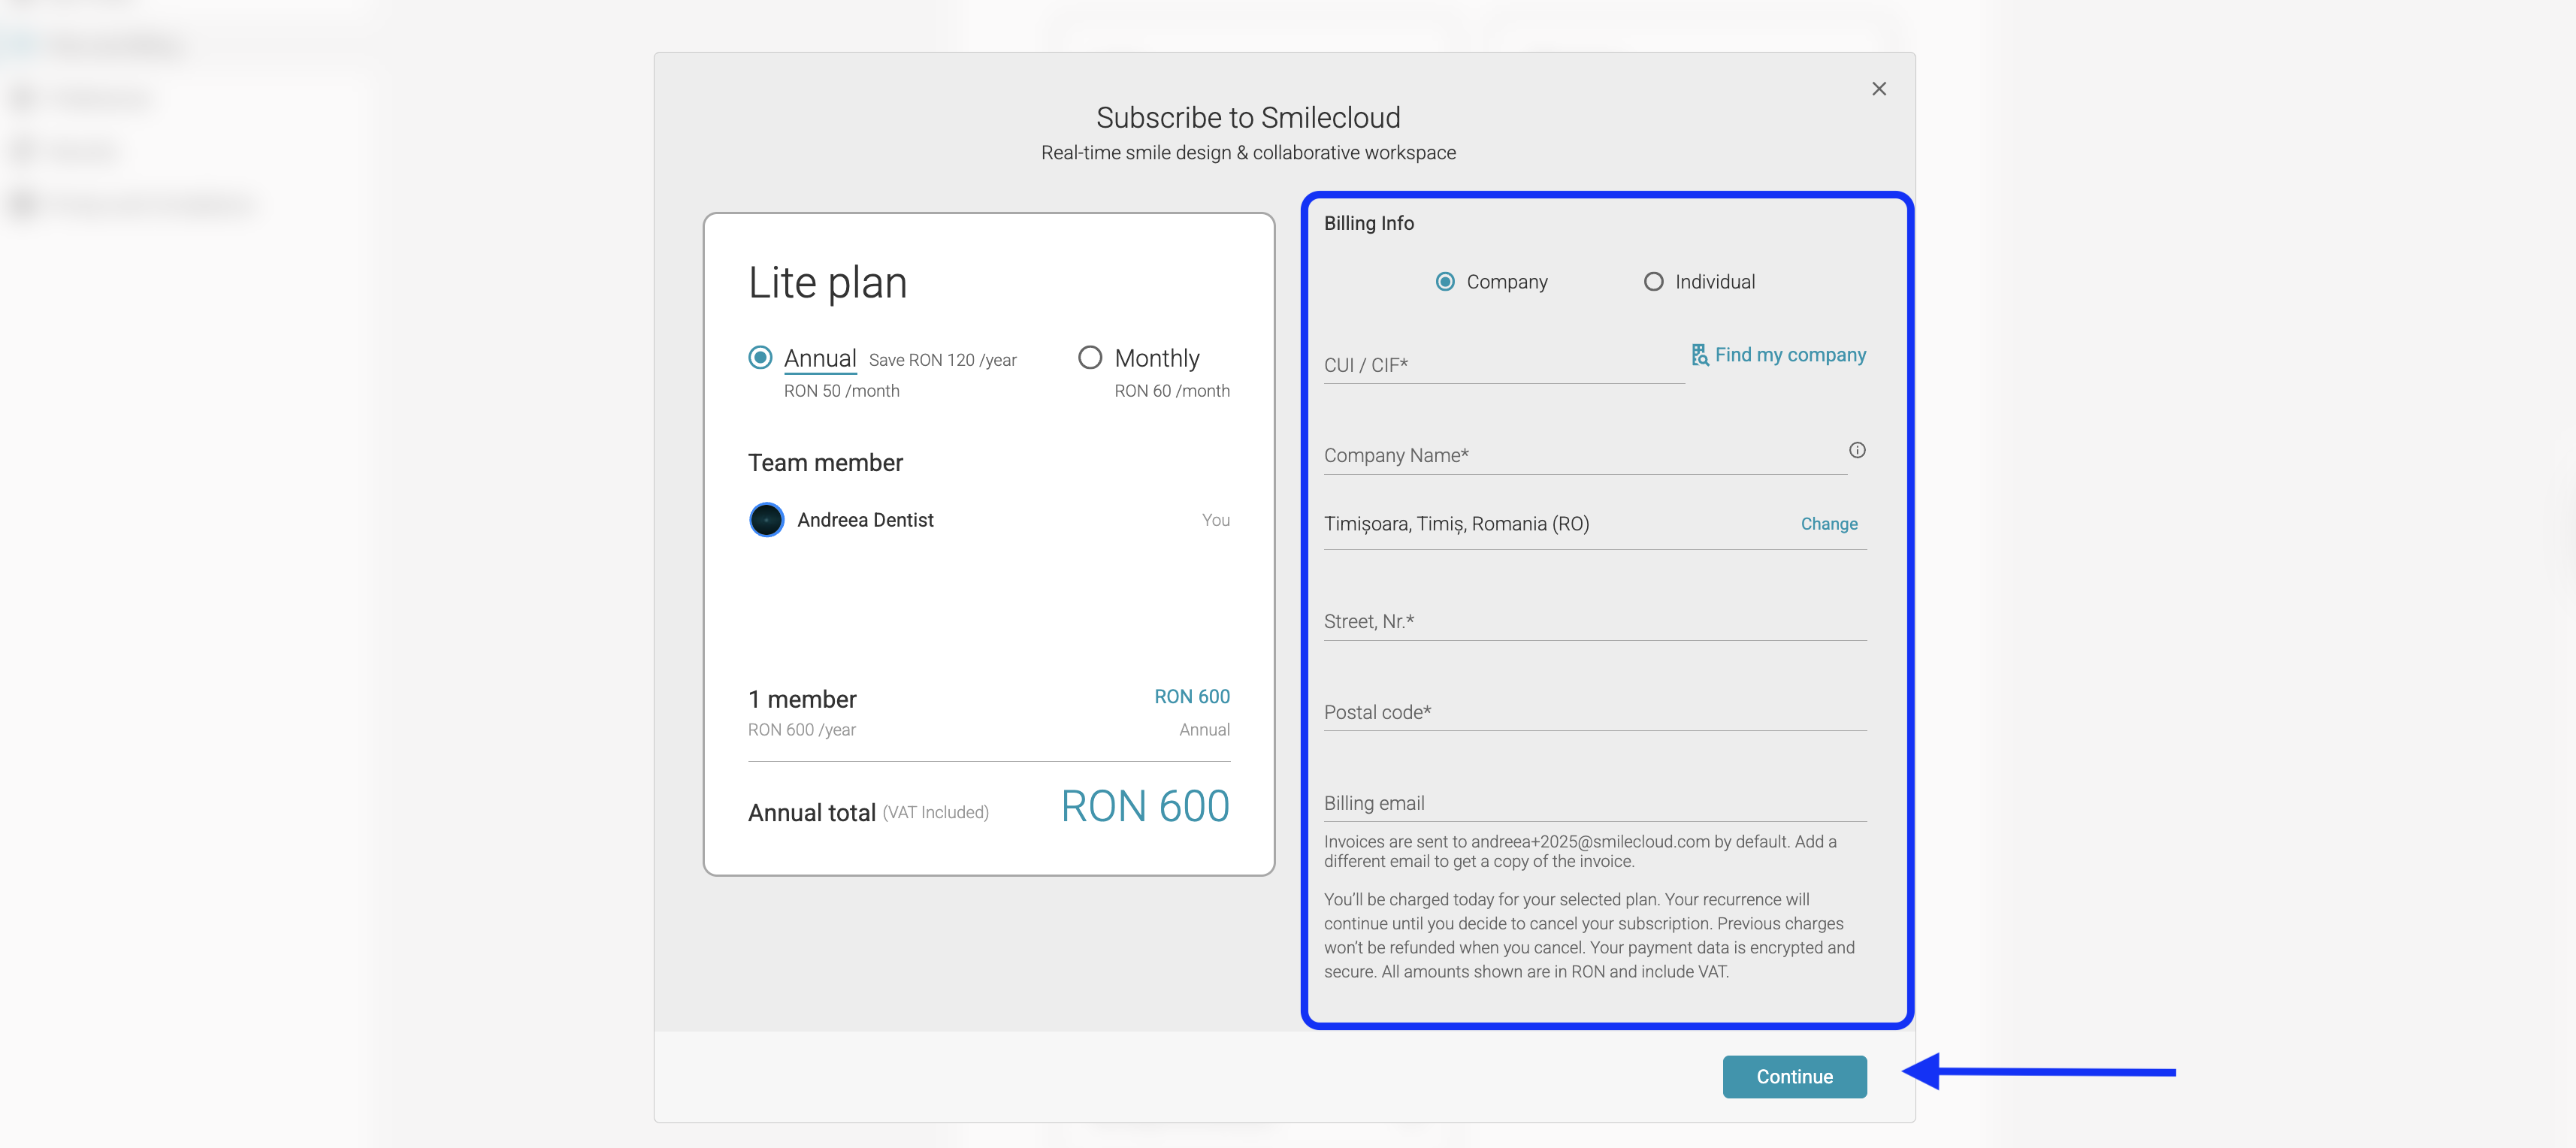2576x1148 pixels.
Task: Click the Find my company building icon
Action: (1700, 355)
